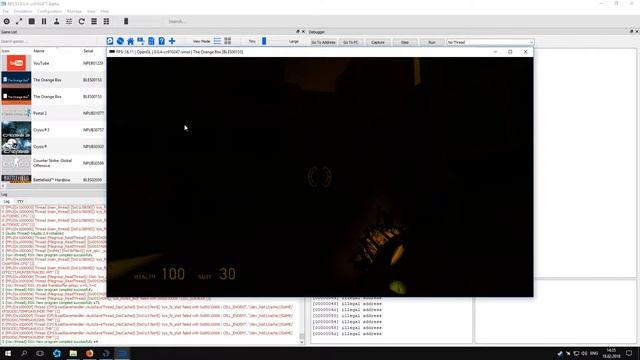Open the Configuration menu

(49, 11)
